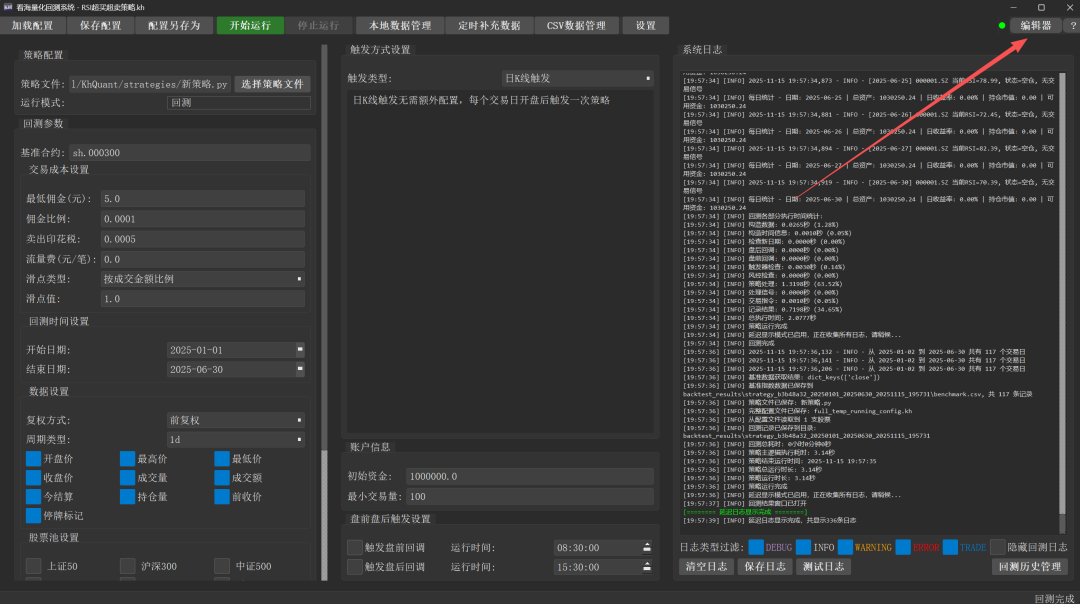Toggle the 前收价 checkbox
The width and height of the screenshot is (1080, 604).
[x=222, y=497]
